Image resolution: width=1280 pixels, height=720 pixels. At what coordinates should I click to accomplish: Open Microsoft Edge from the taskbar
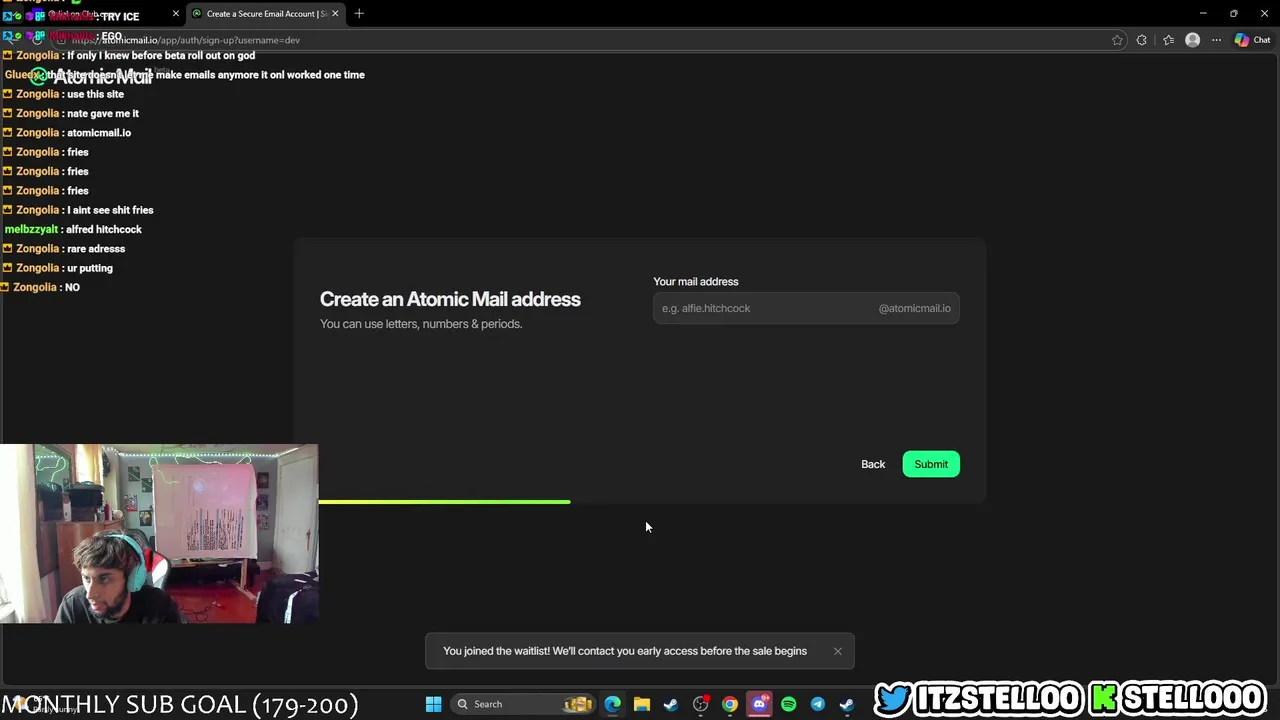tap(612, 704)
